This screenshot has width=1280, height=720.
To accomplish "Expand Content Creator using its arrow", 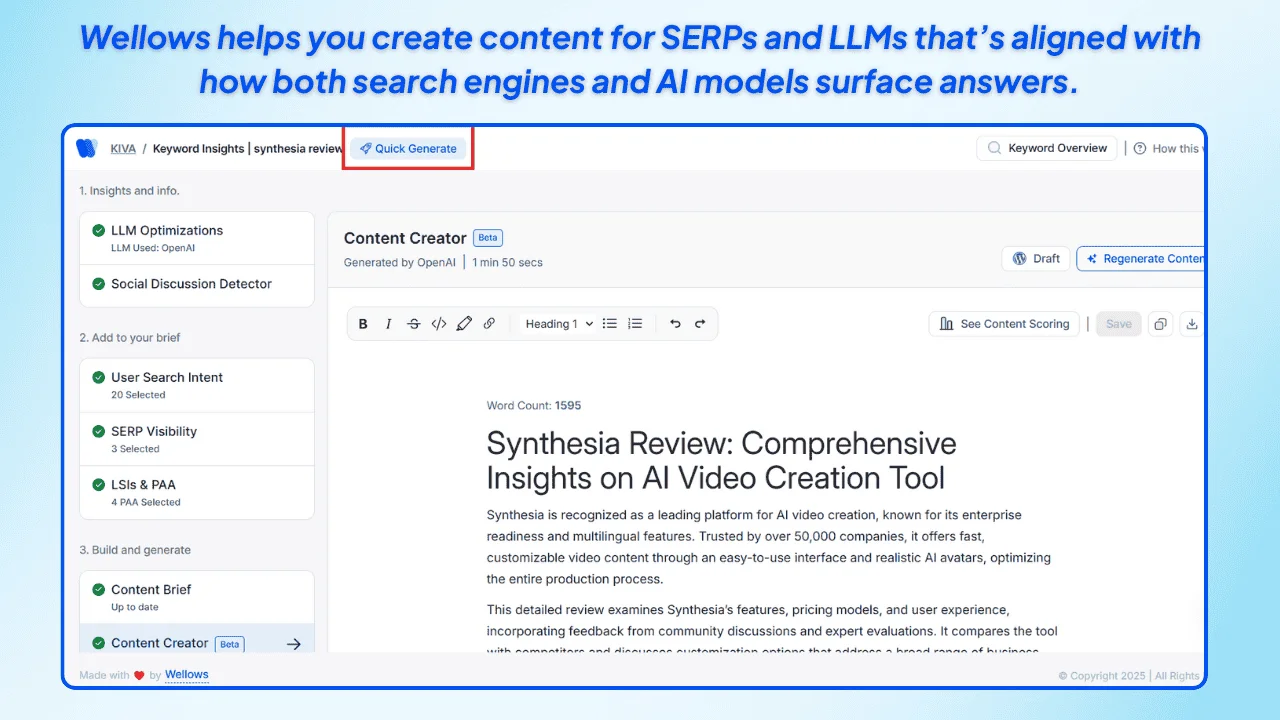I will [x=294, y=644].
